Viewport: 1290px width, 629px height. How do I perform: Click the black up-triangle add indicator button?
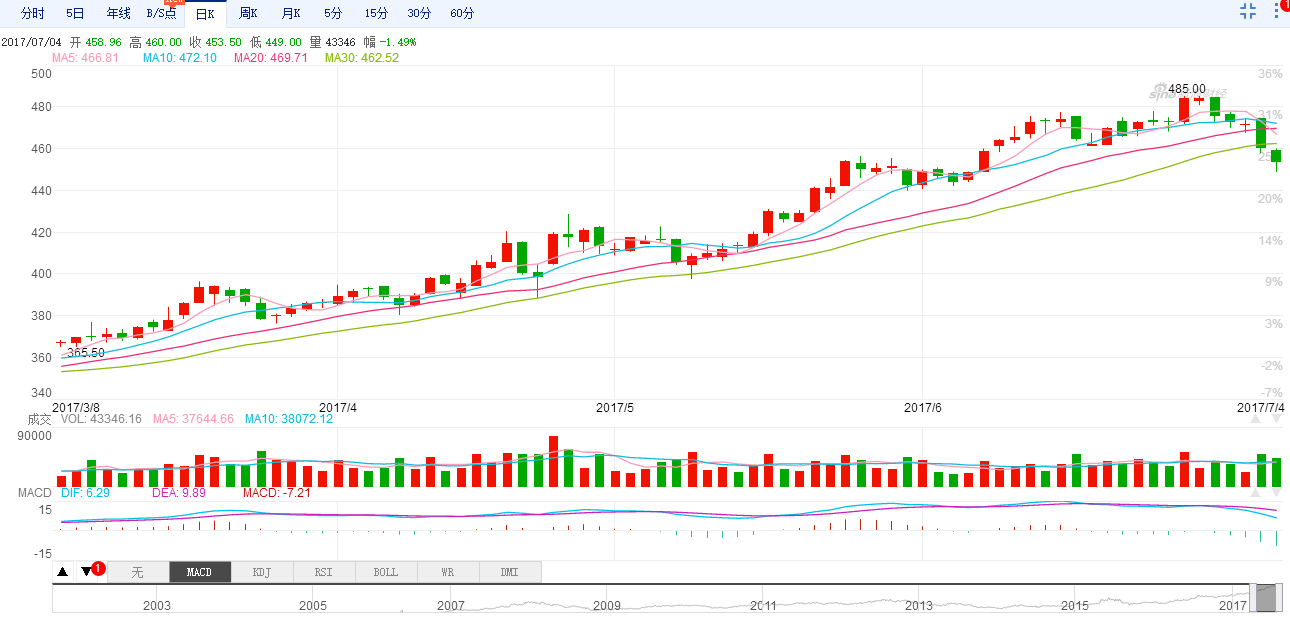coord(62,572)
